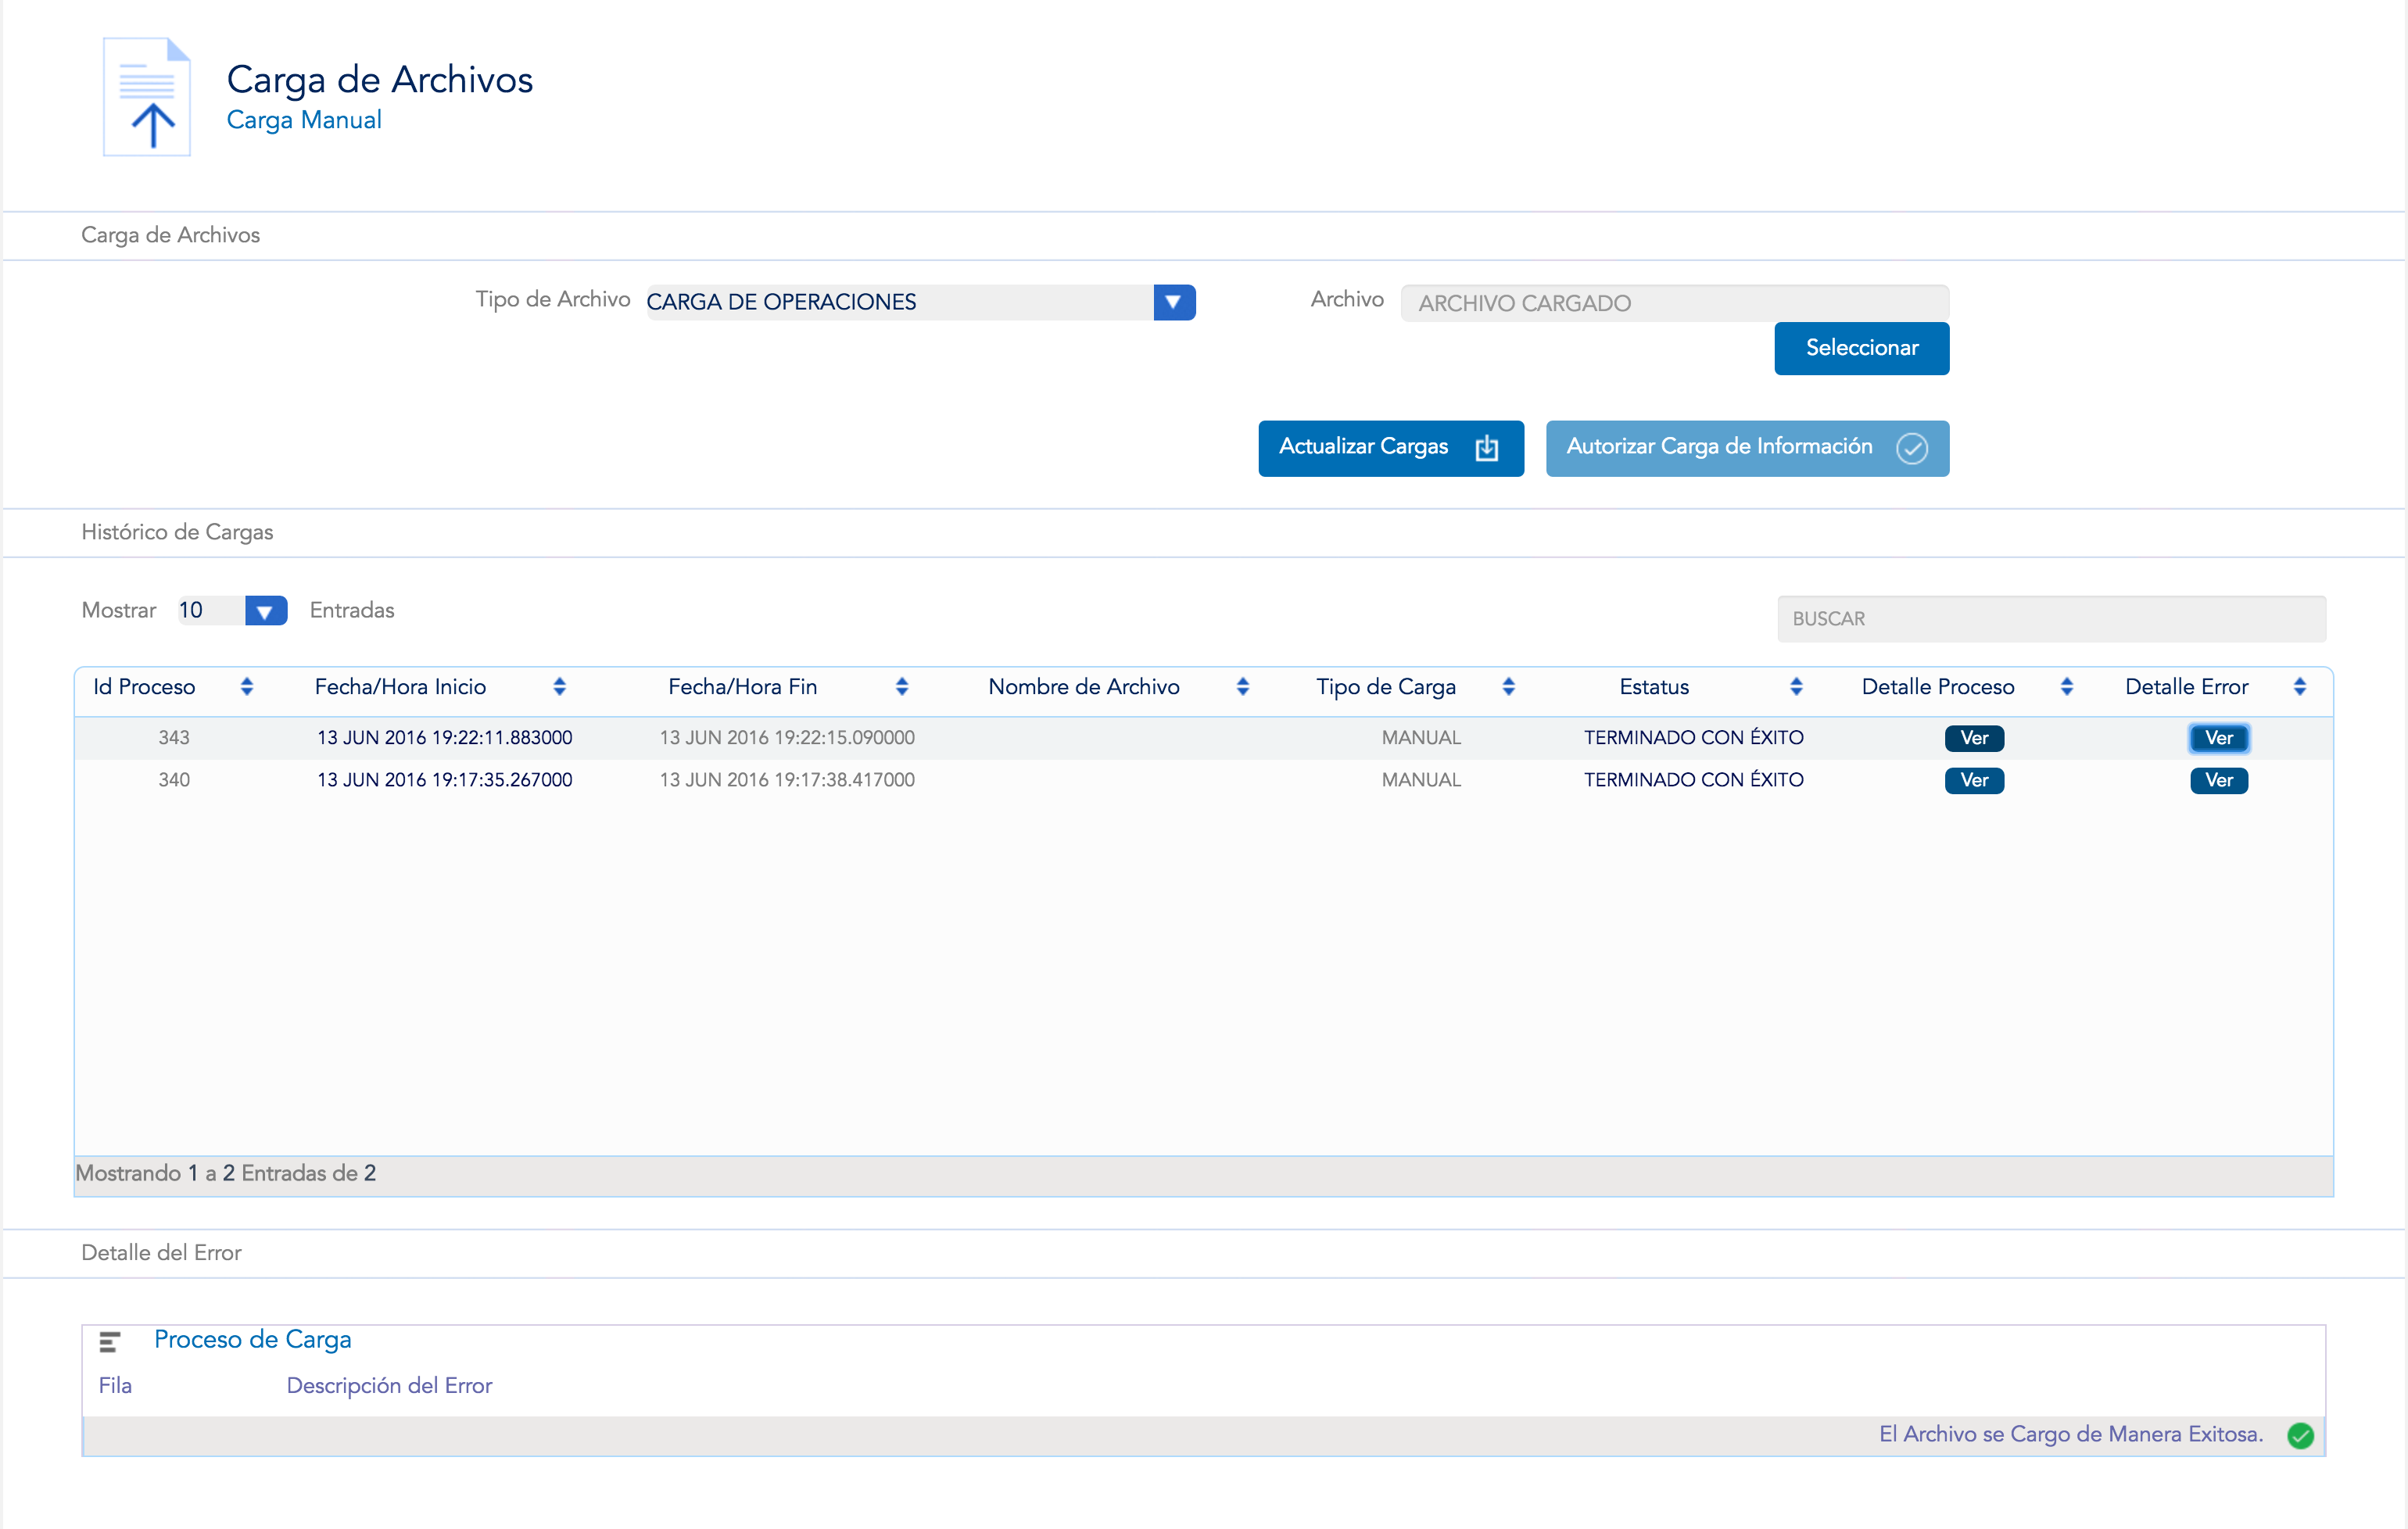Image resolution: width=2408 pixels, height=1529 pixels.
Task: Sort by Nombre de Archivo arrows icon
Action: pyautogui.click(x=1243, y=686)
